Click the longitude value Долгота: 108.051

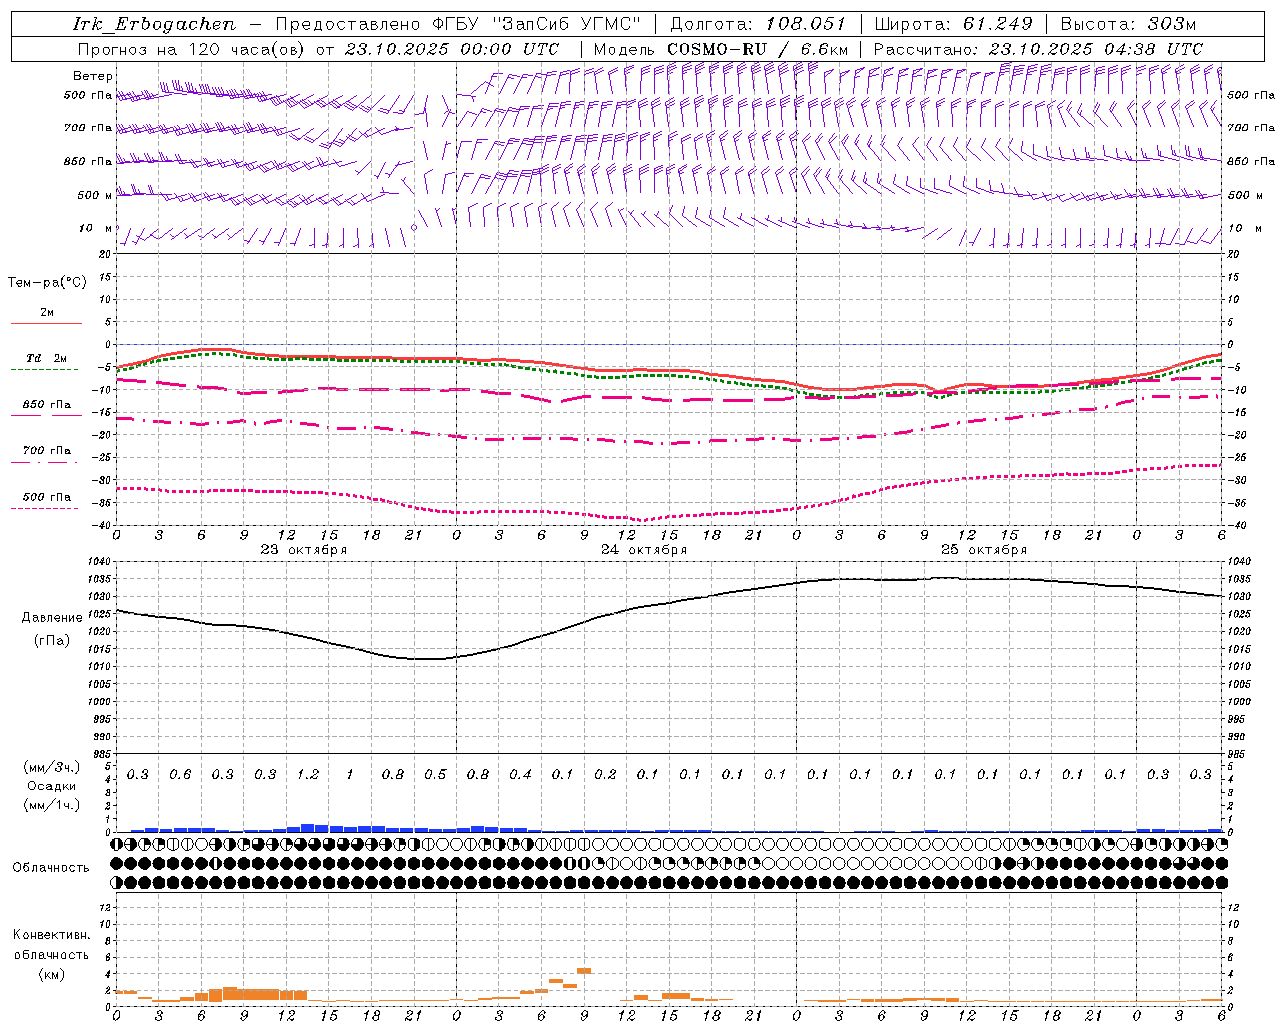click(x=758, y=25)
